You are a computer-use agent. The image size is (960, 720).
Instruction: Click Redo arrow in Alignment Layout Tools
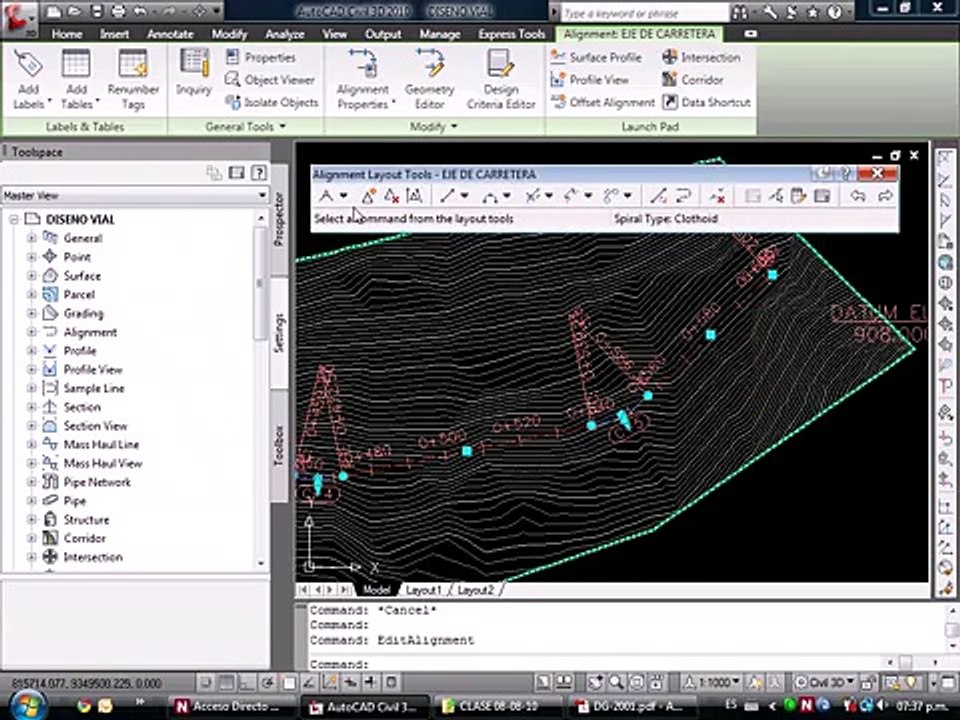(x=885, y=196)
